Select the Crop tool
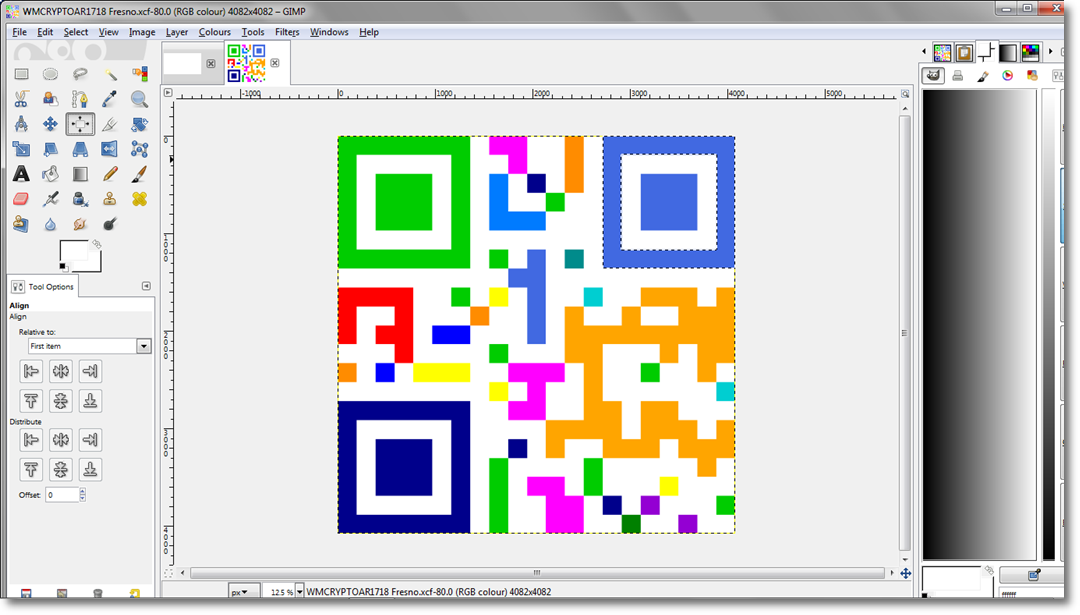 (110, 124)
